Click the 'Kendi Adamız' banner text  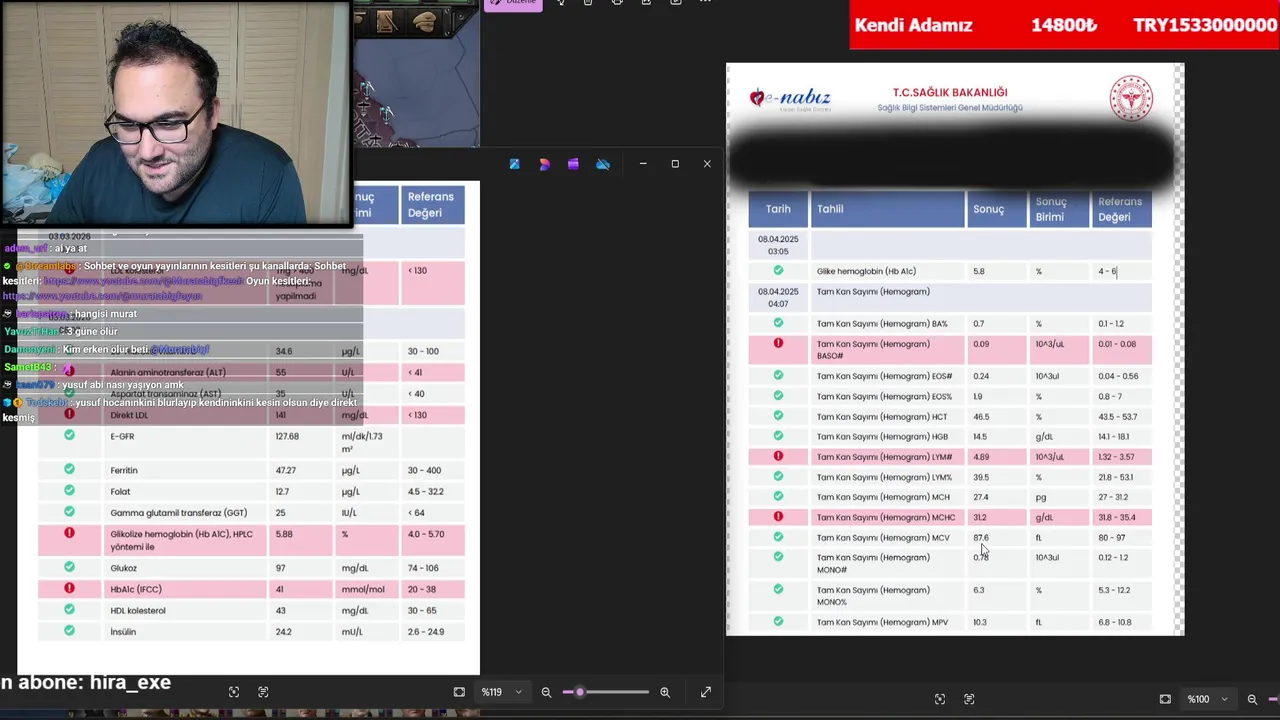[x=913, y=25]
